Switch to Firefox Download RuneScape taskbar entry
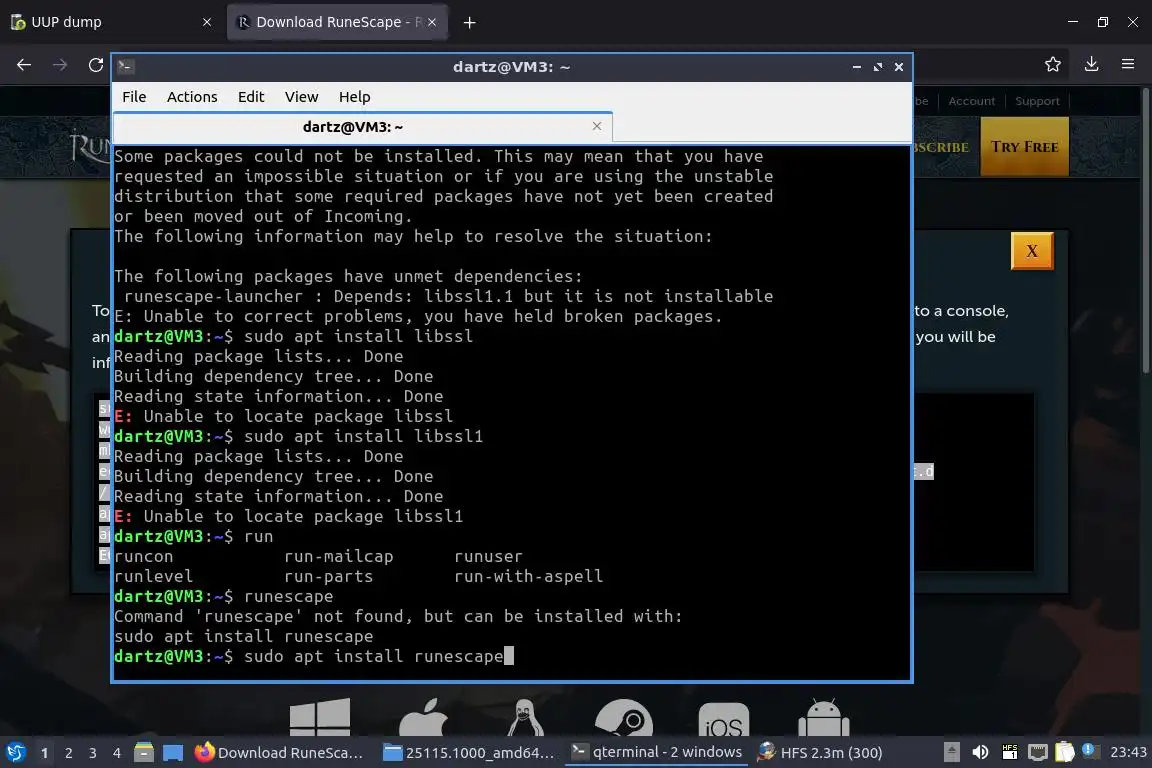1152x768 pixels. click(279, 753)
